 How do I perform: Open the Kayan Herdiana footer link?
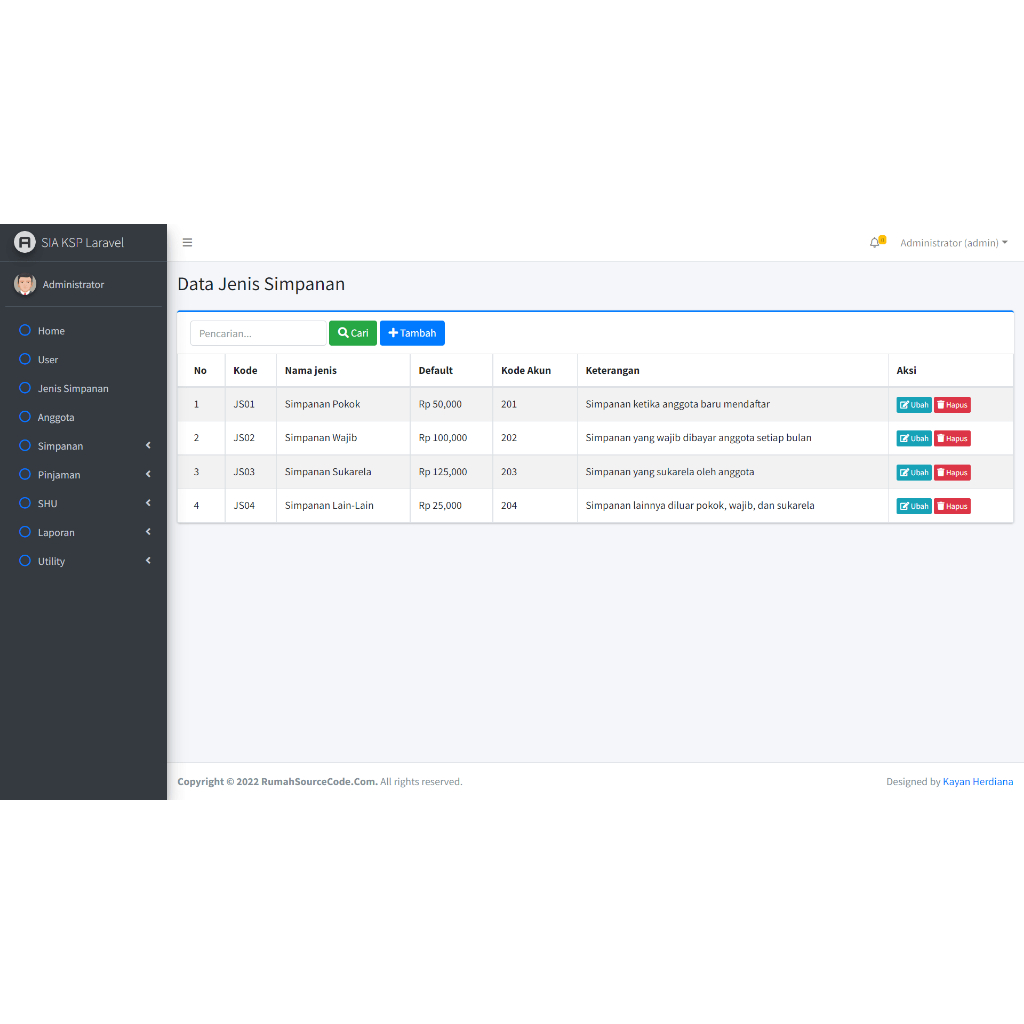coord(977,782)
